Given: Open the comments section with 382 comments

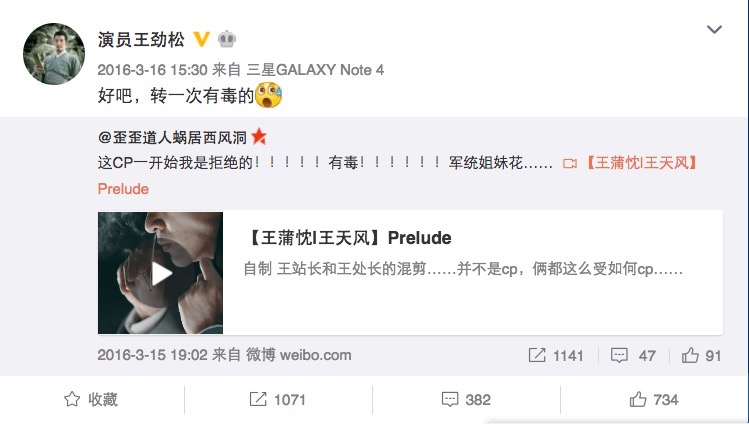Looking at the screenshot, I should [x=466, y=400].
